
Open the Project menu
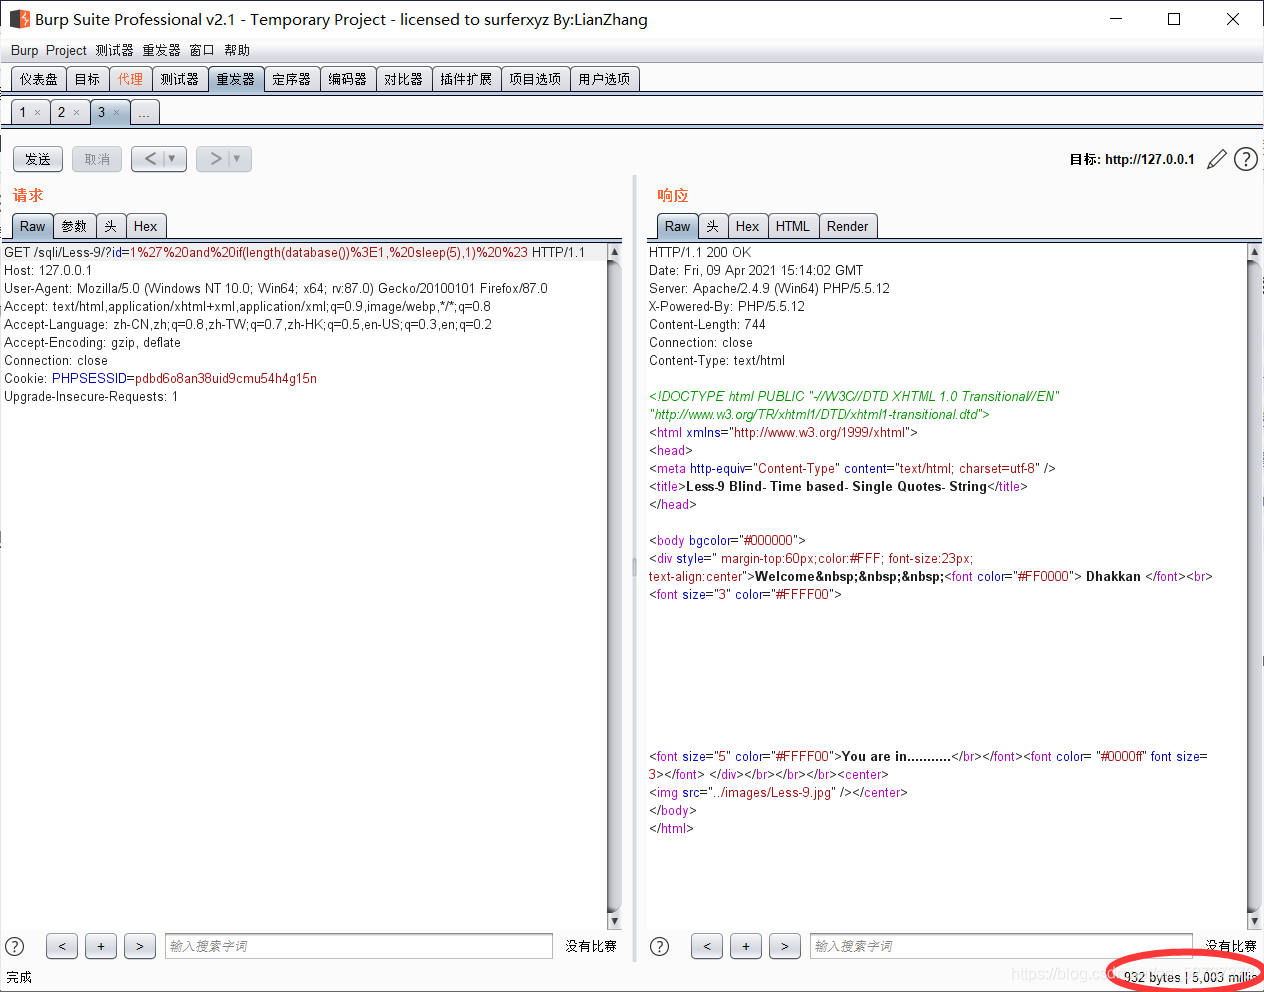tap(66, 50)
